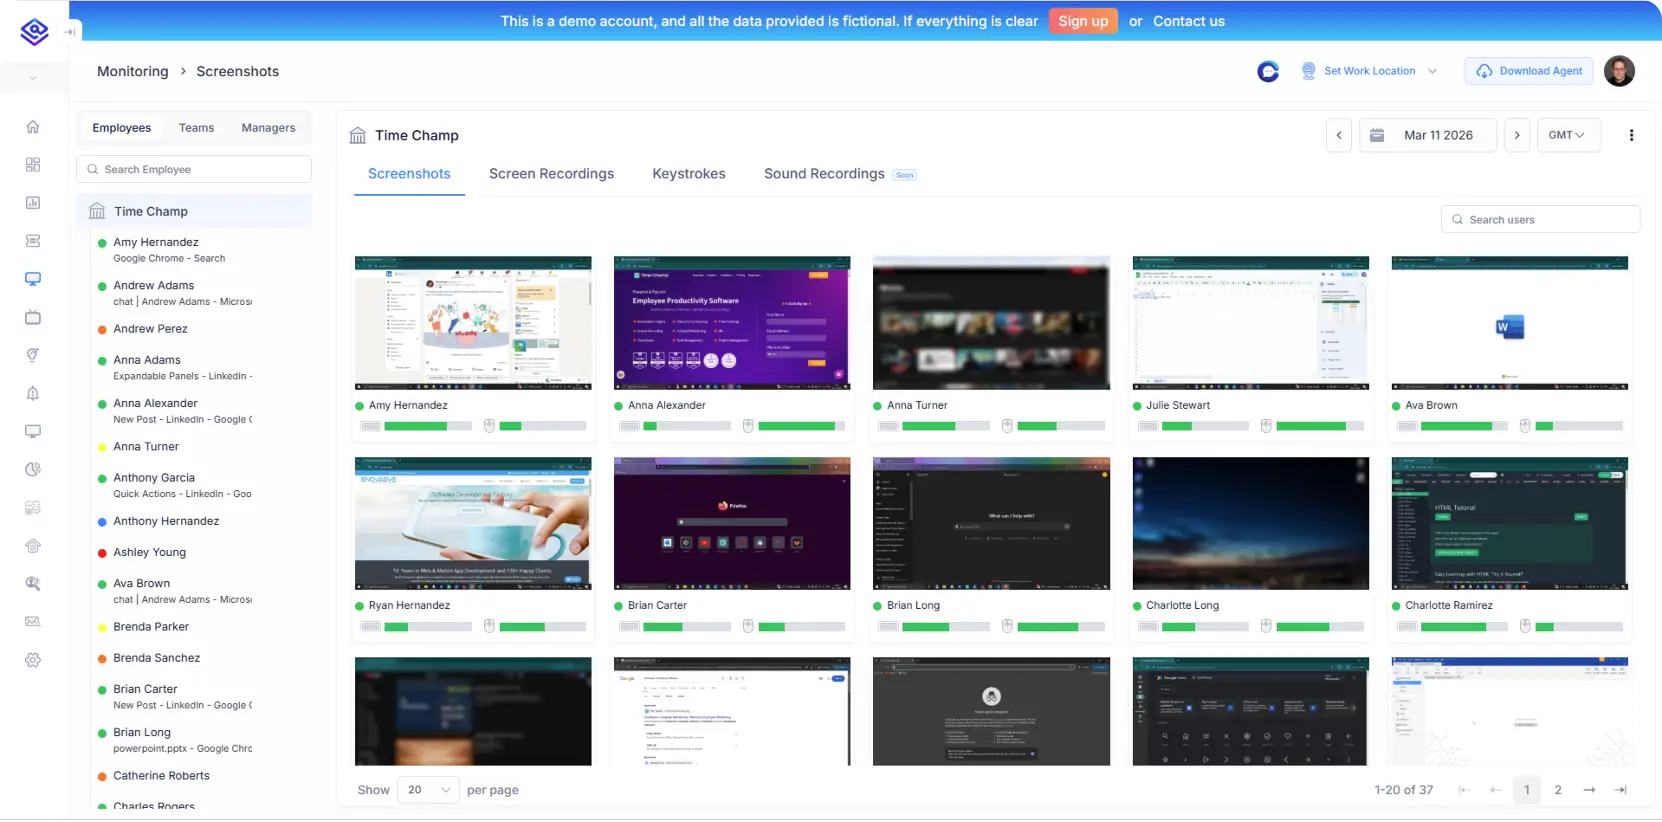Viewport: 1662px width, 822px height.
Task: Open Ryan Hernandez's screenshot thumbnail
Action: (x=473, y=523)
